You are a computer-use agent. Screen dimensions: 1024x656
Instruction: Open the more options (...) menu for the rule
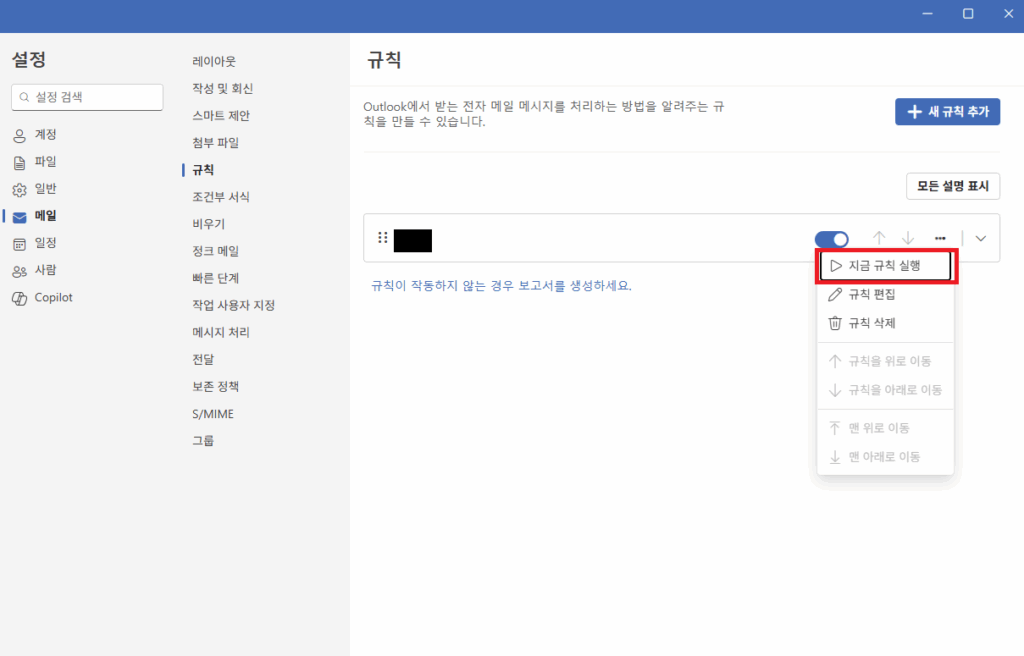(940, 238)
